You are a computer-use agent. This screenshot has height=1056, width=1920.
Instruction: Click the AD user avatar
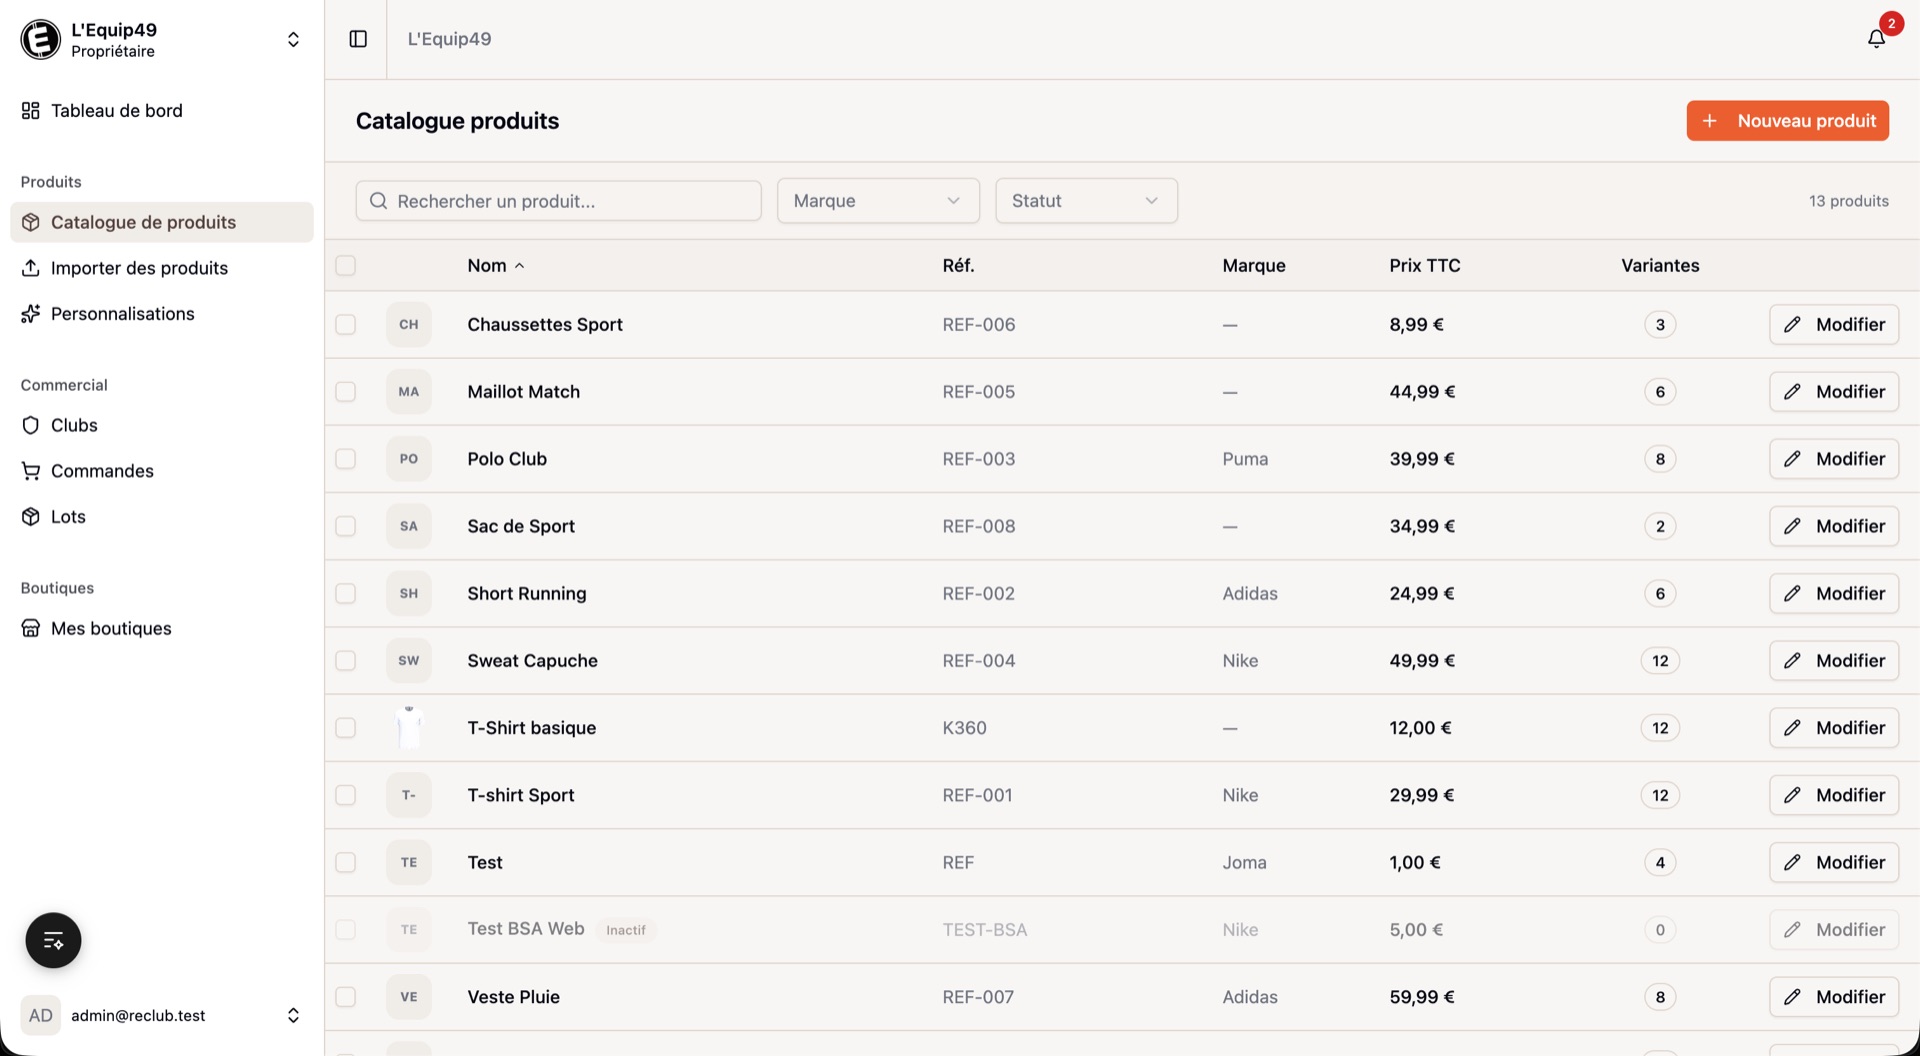pos(41,1015)
